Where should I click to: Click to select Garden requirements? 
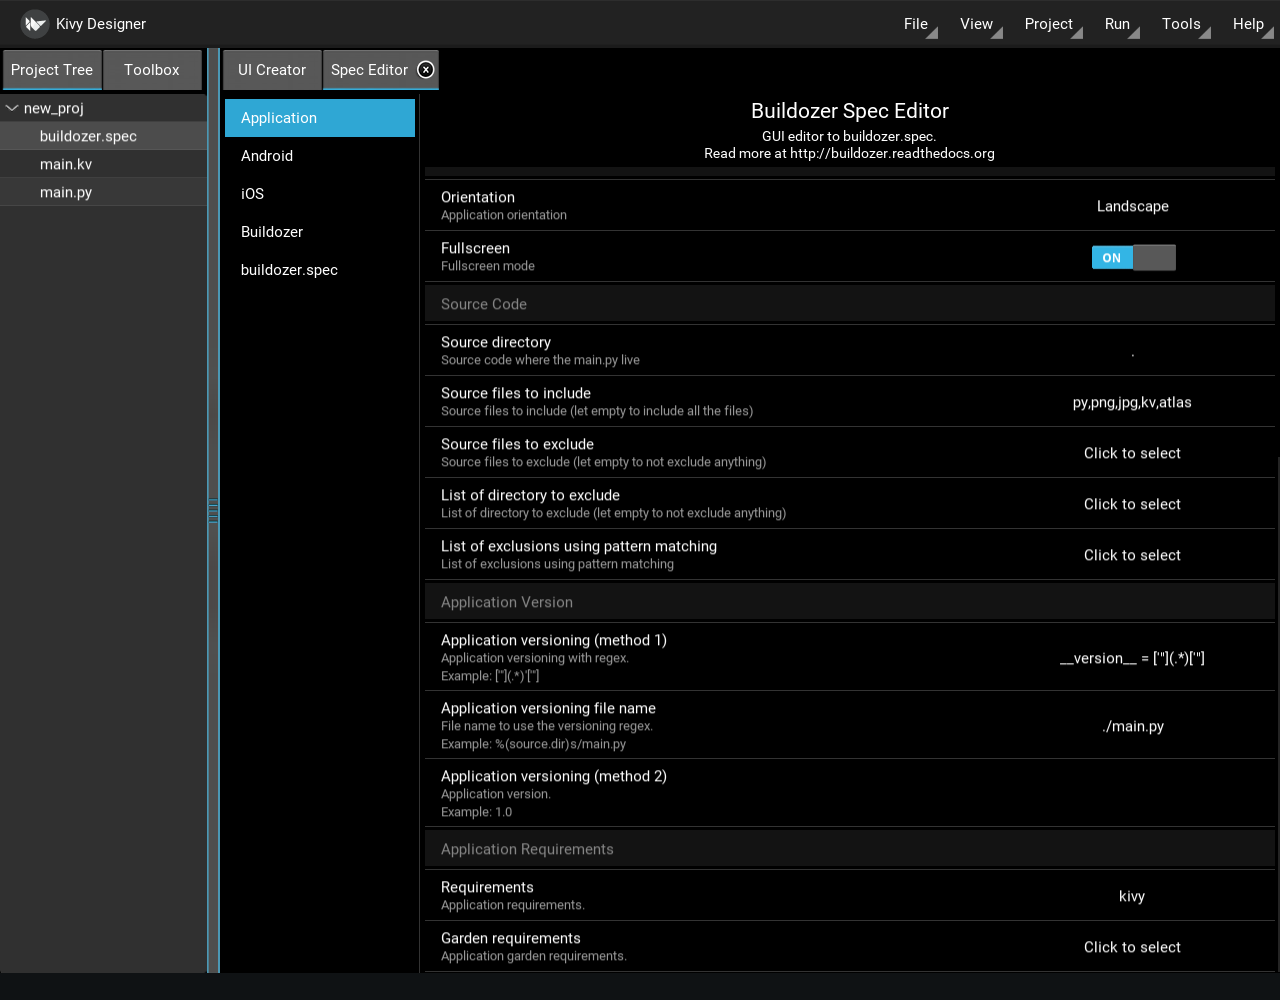[1132, 947]
